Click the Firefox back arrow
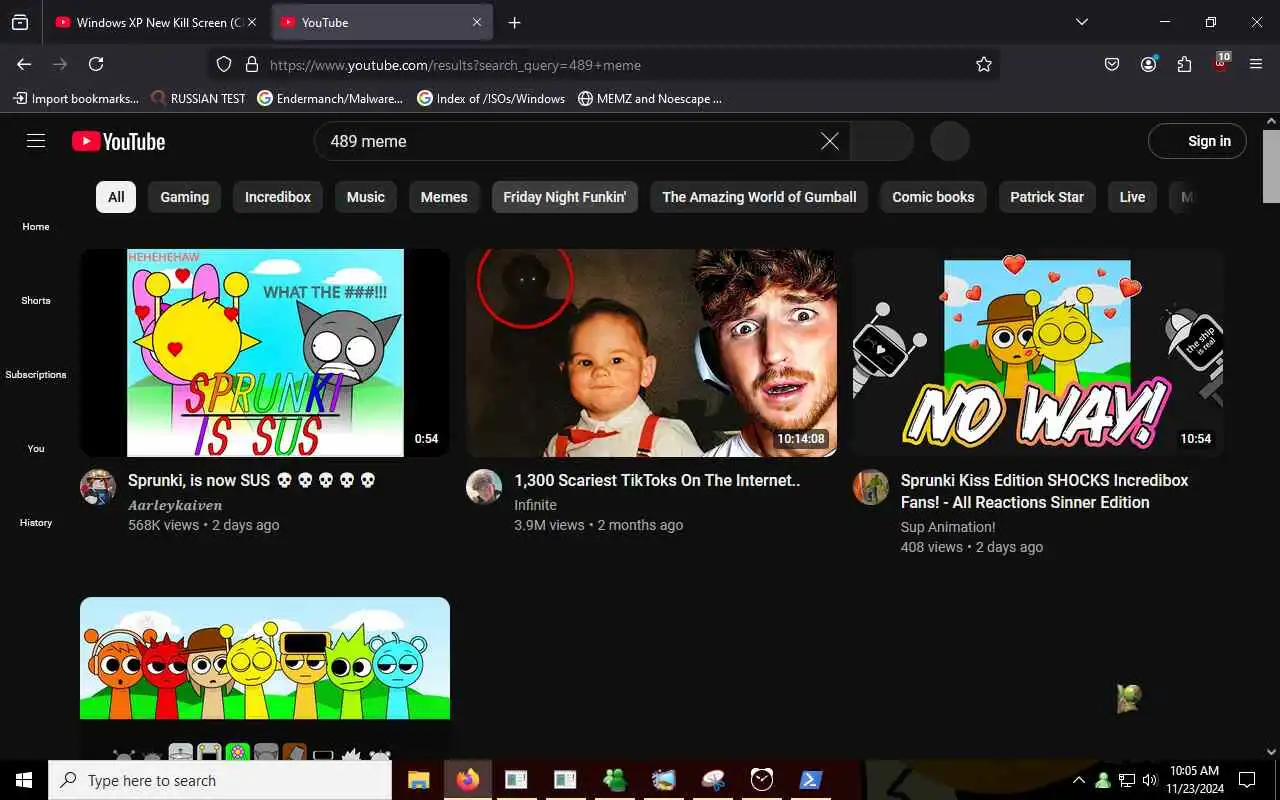Screen dimensions: 1280x800 24,64
